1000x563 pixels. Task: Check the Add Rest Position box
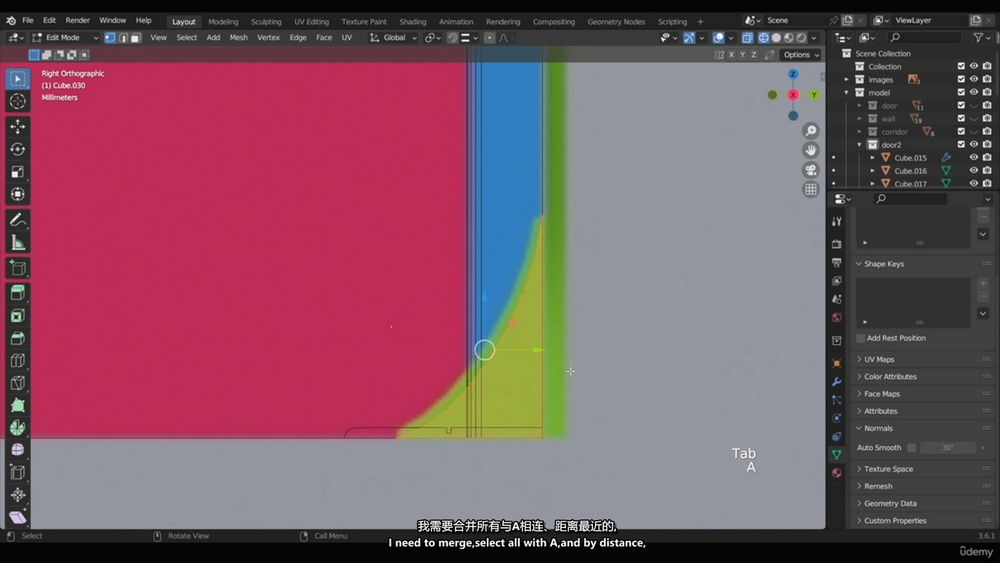[x=860, y=338]
